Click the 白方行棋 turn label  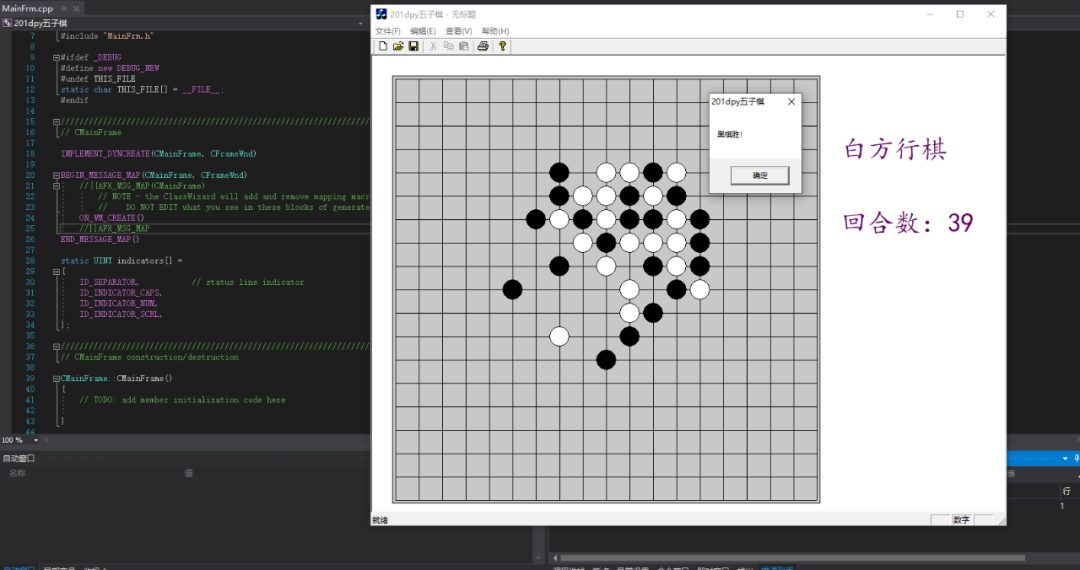[895, 149]
